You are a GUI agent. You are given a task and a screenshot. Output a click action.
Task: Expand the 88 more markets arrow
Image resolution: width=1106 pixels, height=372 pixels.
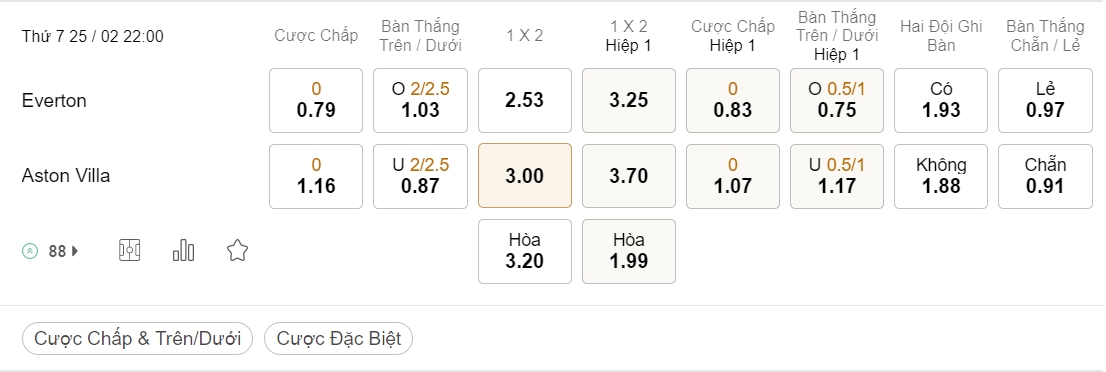(x=75, y=251)
